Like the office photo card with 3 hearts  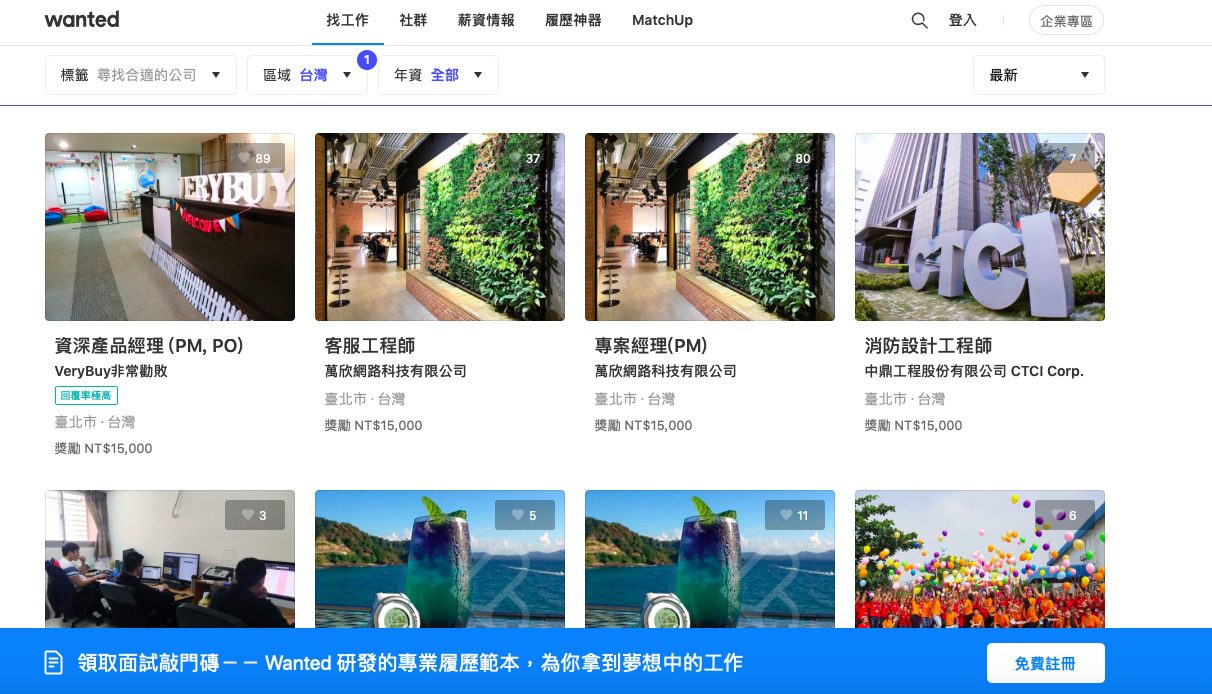tap(255, 515)
